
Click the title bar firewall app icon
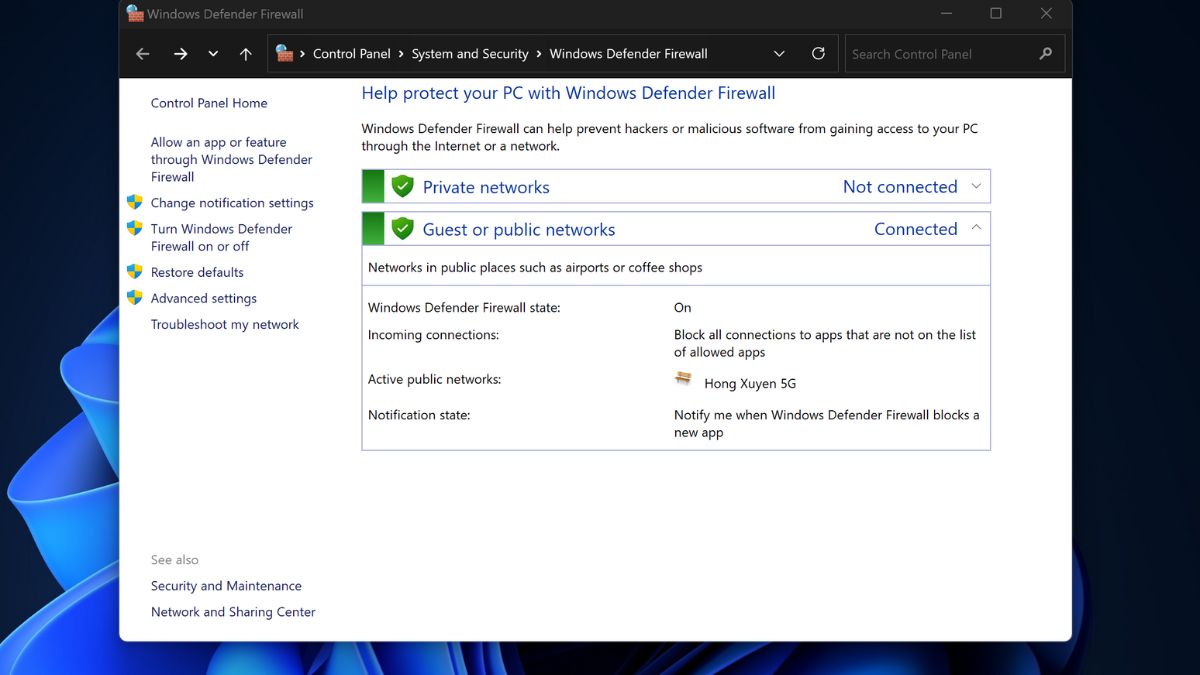point(135,14)
